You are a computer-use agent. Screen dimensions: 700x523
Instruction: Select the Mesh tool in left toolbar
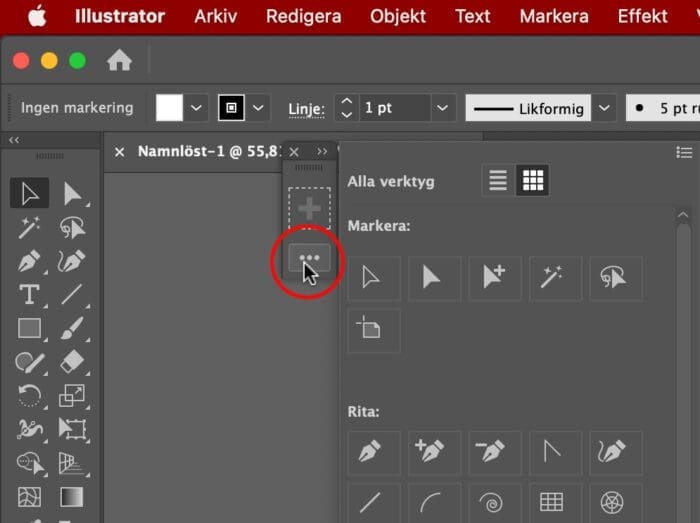[x=29, y=497]
